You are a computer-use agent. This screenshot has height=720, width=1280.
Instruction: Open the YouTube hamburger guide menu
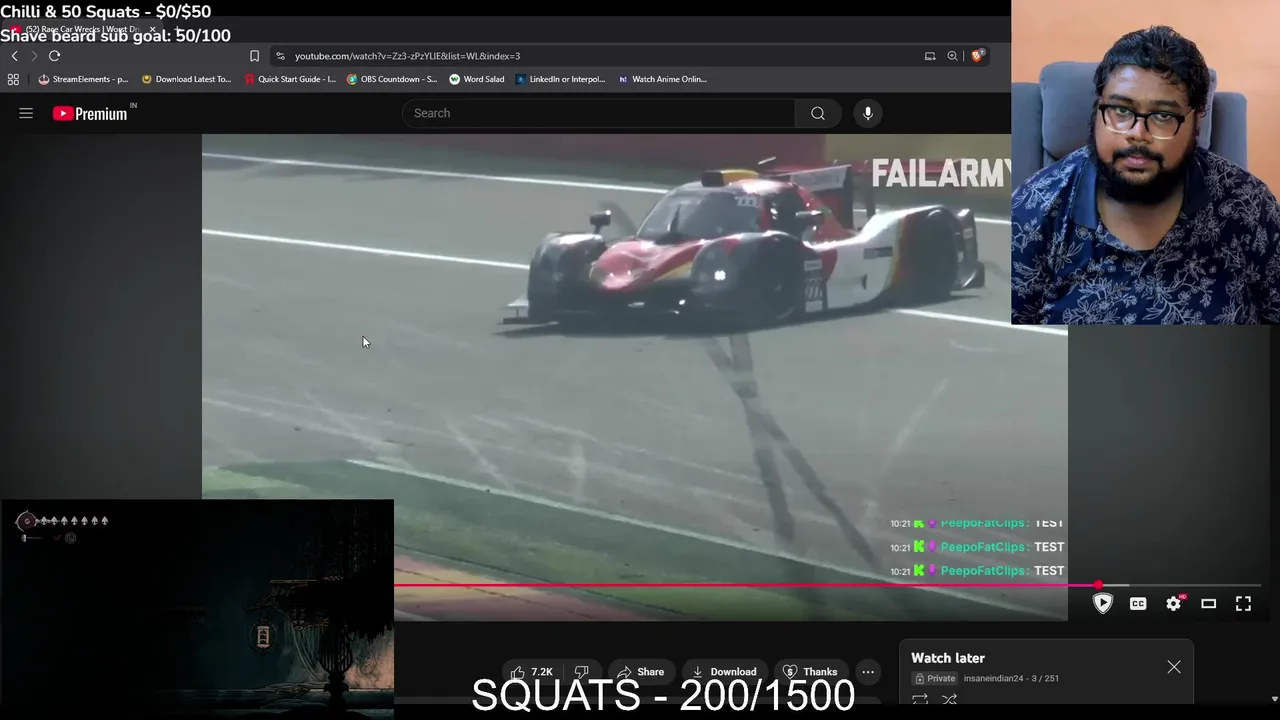(x=26, y=113)
